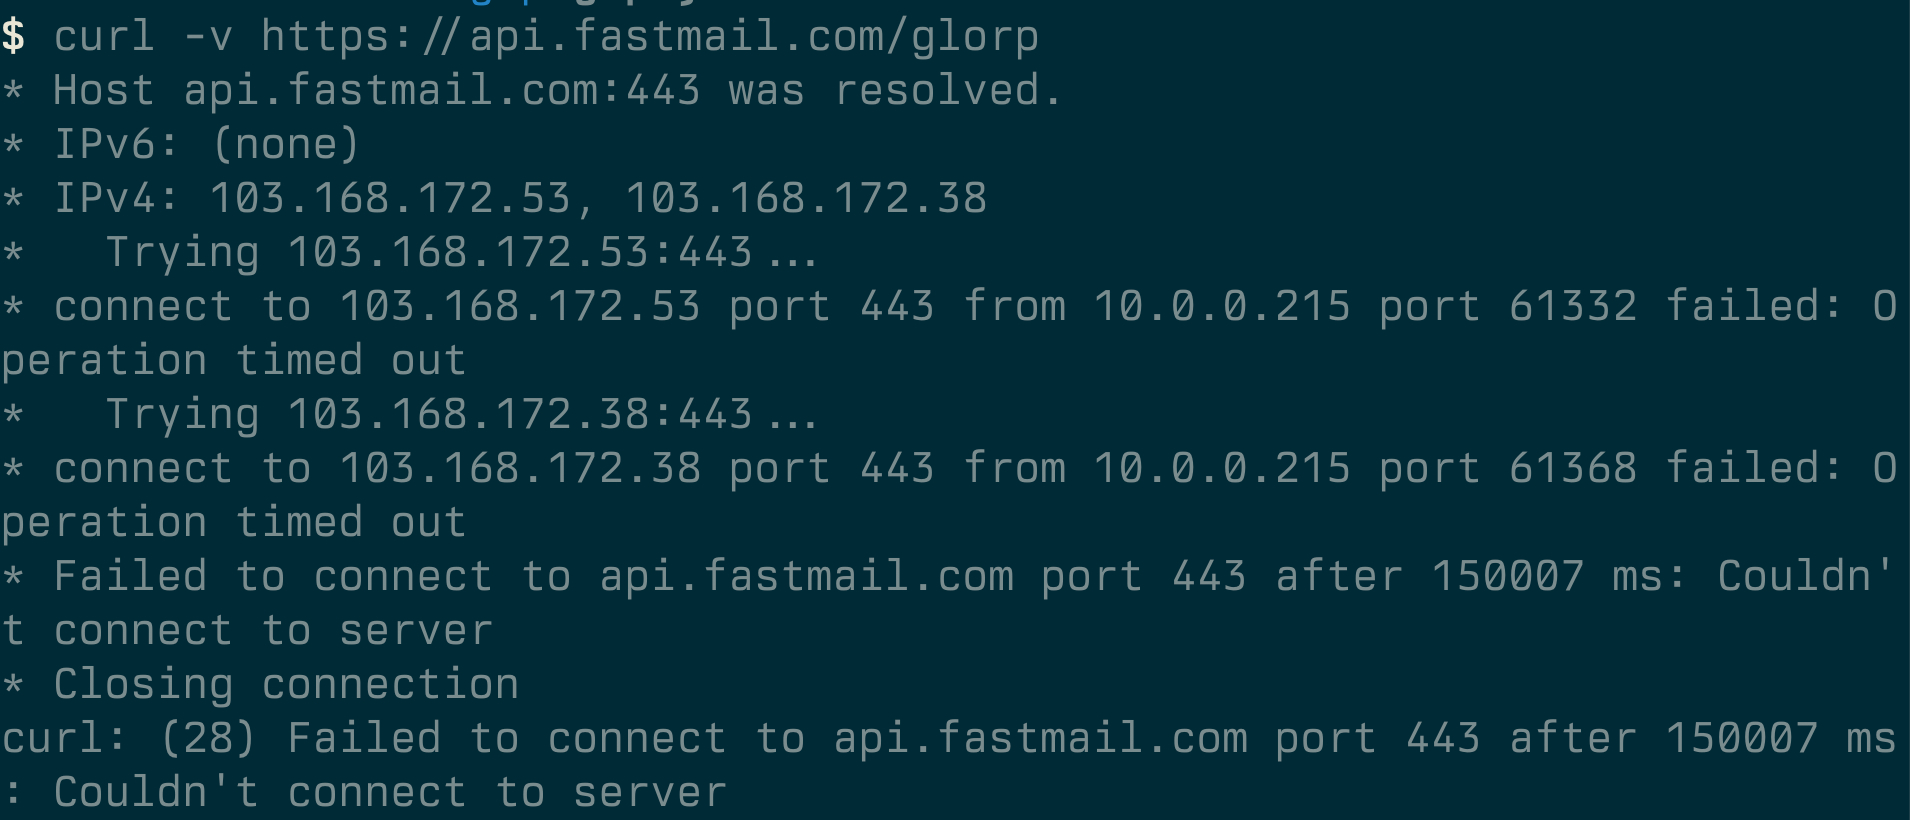
Task: Click 150007 on the curl (28) error line
Action: (1741, 739)
